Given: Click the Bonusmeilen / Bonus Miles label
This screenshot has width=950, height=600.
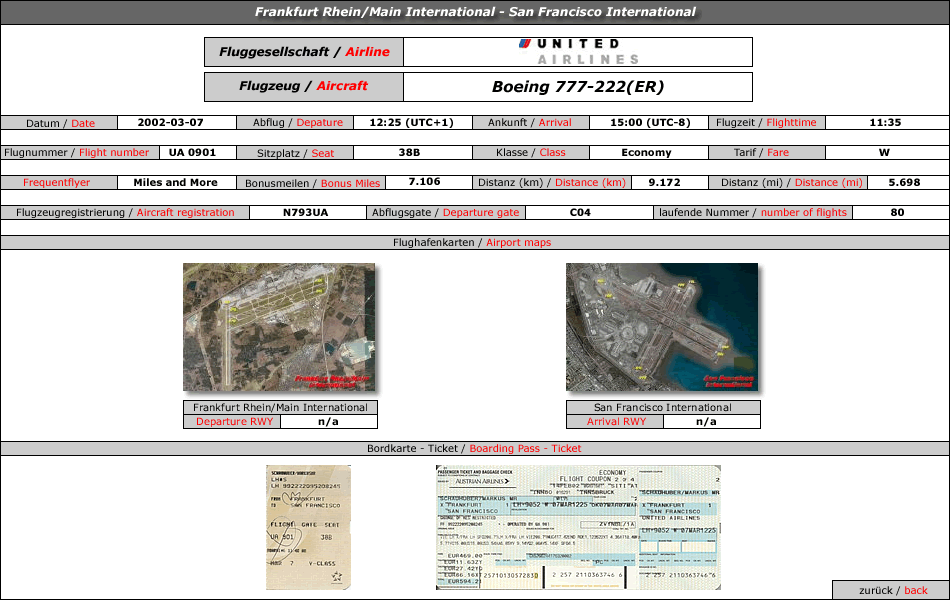Looking at the screenshot, I should click(312, 183).
